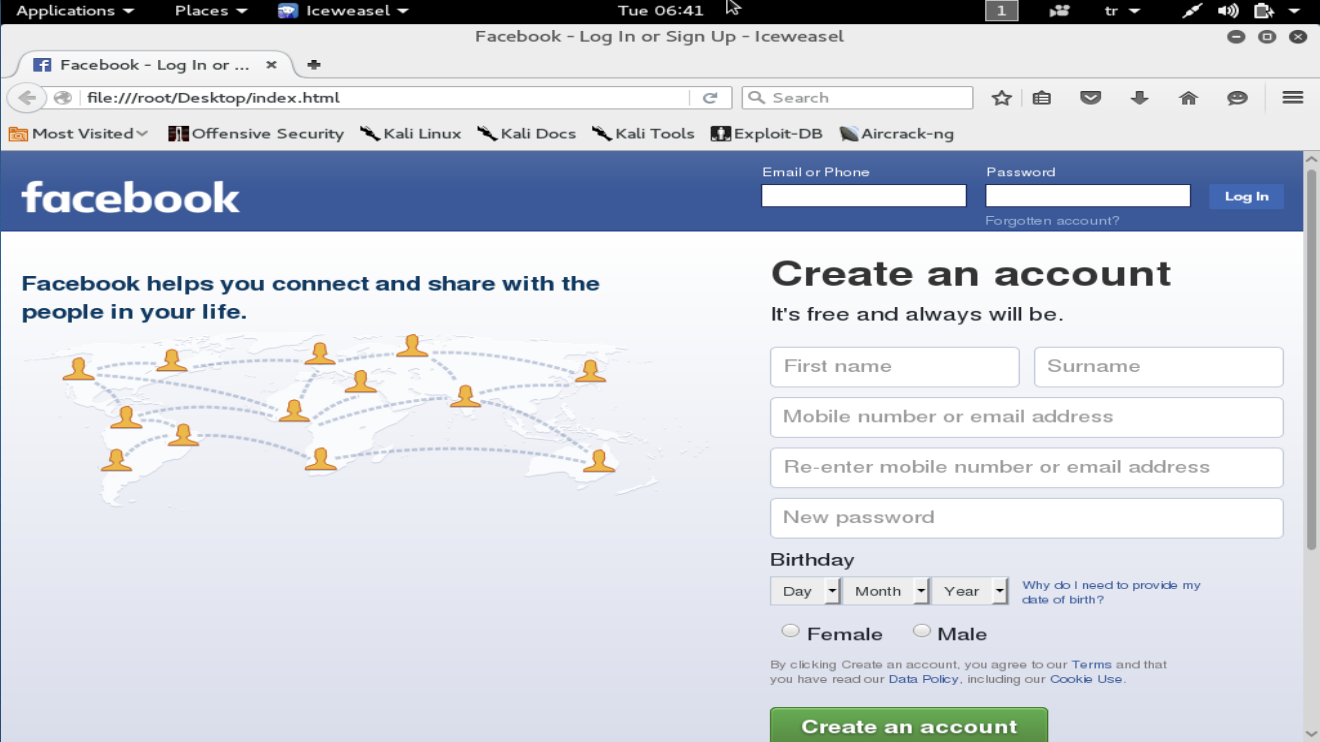1320x742 pixels.
Task: Open the Month dropdown
Action: (x=886, y=591)
